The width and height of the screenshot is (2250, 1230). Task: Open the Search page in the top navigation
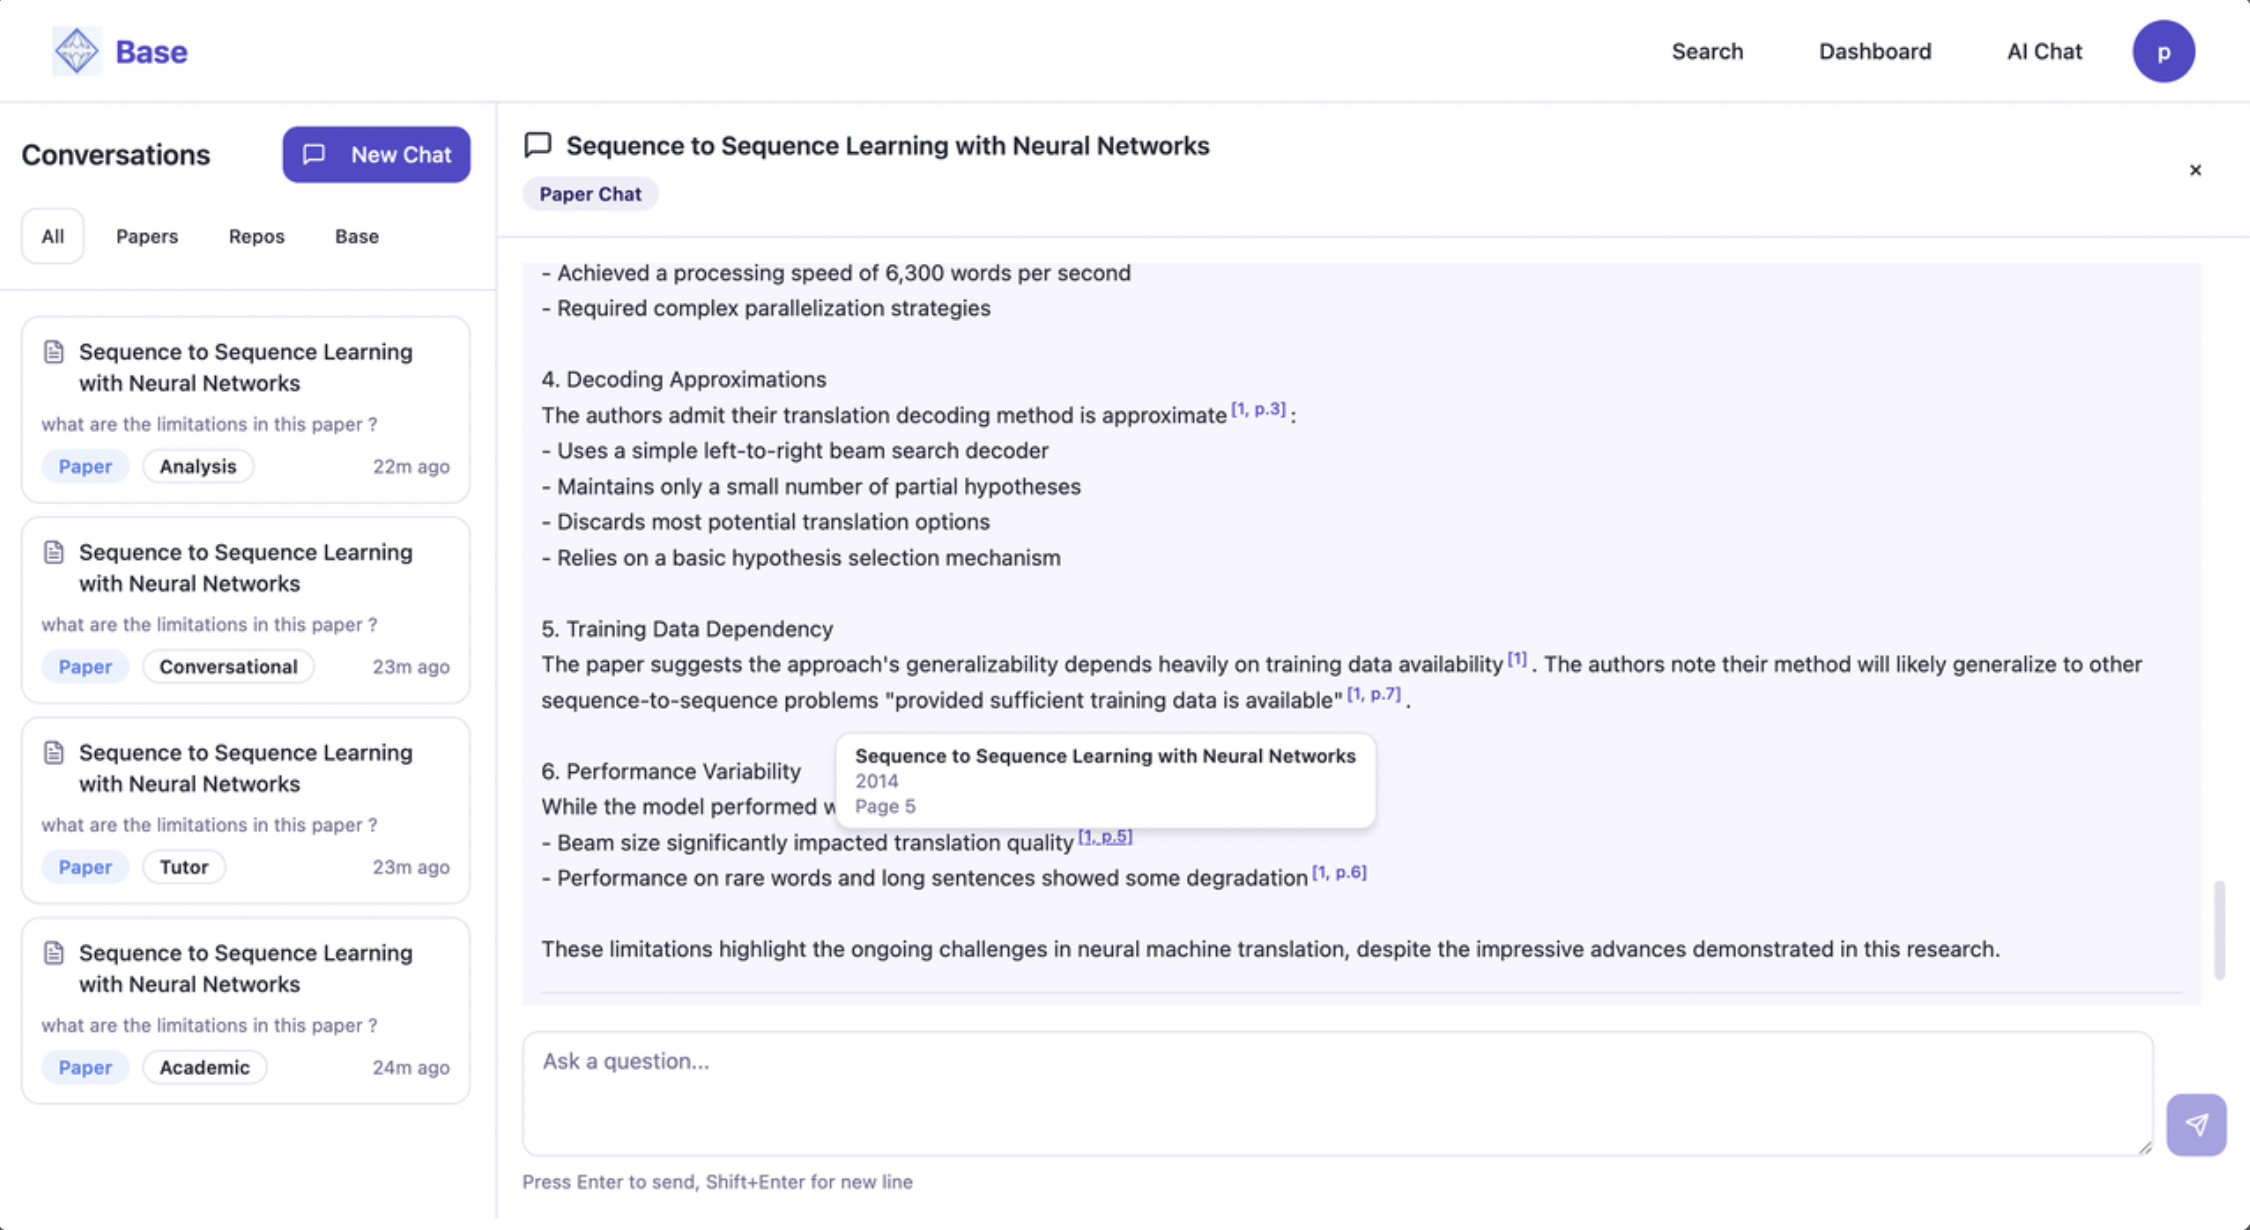(x=1707, y=51)
